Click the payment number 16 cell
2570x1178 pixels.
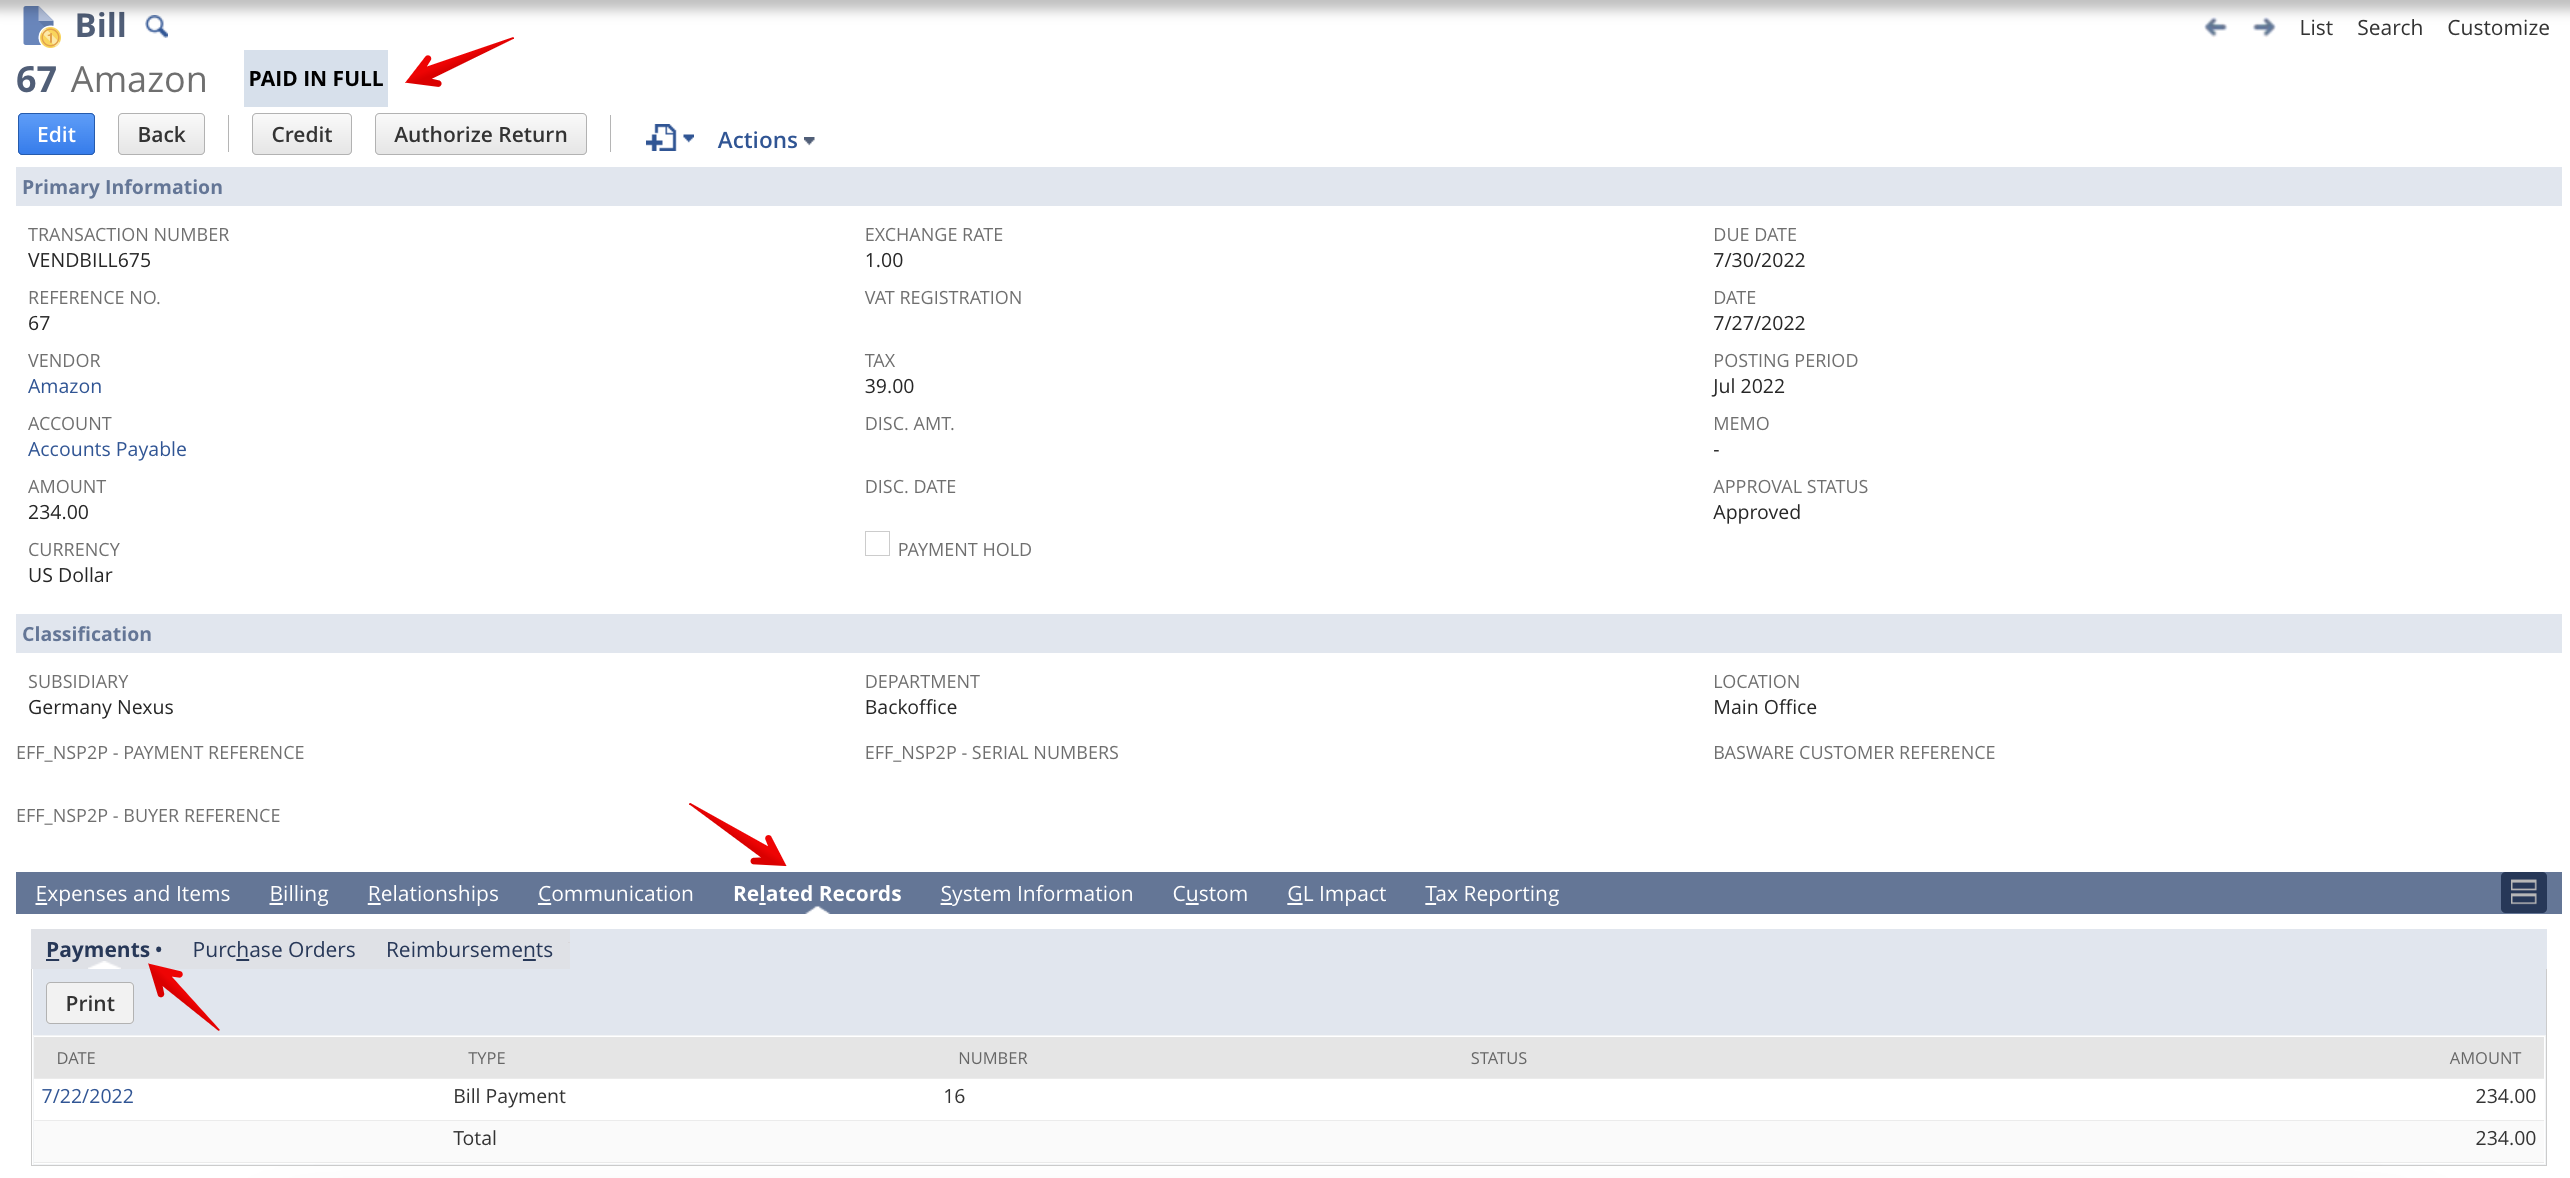(x=954, y=1096)
